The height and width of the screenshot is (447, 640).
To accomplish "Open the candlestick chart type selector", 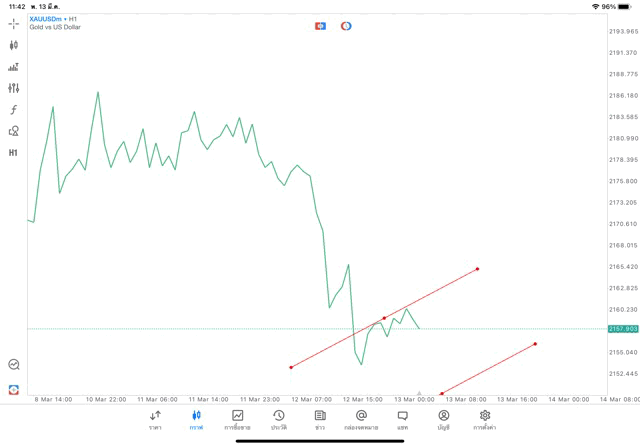I will pyautogui.click(x=13, y=45).
